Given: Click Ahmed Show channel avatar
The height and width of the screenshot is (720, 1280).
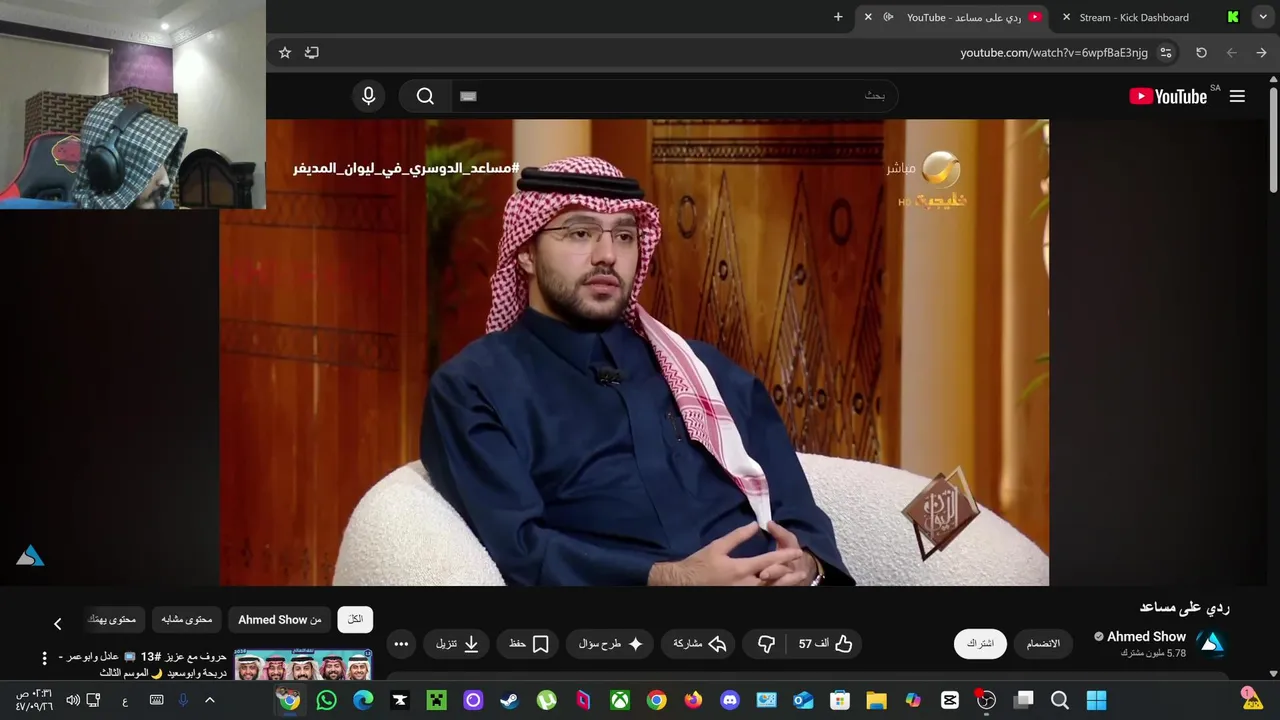Looking at the screenshot, I should [1212, 643].
